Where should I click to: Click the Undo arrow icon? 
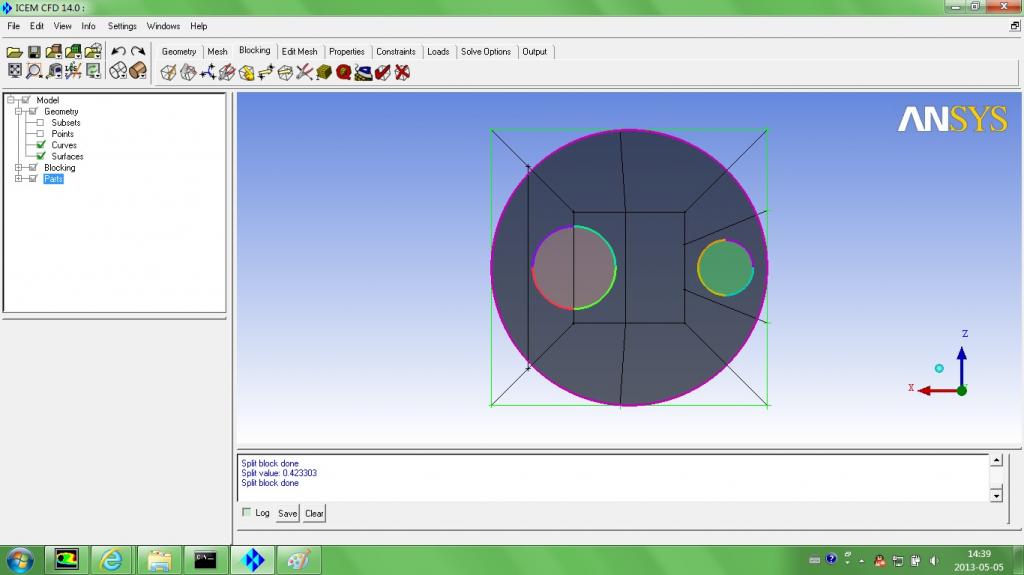[118, 52]
